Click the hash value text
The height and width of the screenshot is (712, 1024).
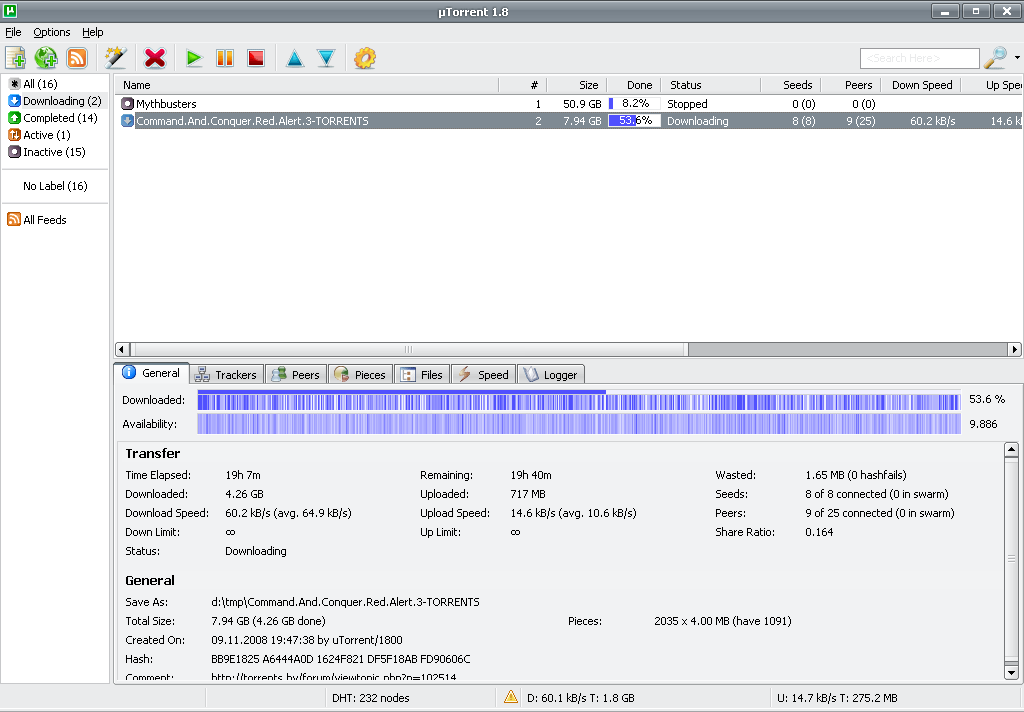(x=341, y=659)
